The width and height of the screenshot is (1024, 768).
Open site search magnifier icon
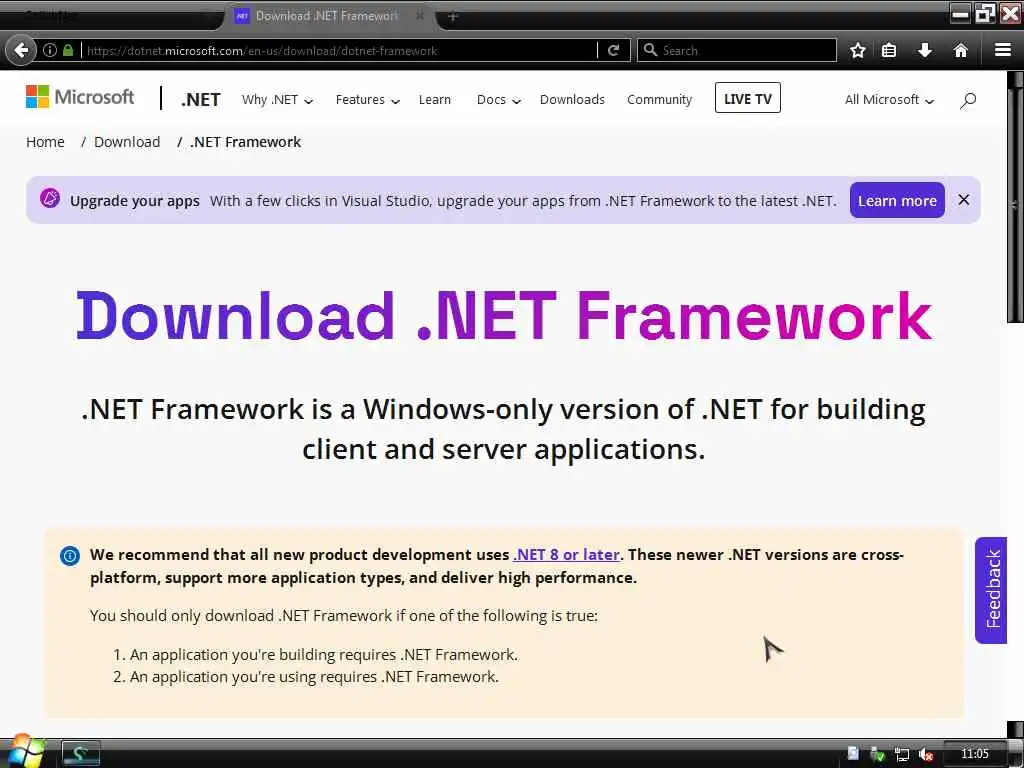[x=968, y=100]
